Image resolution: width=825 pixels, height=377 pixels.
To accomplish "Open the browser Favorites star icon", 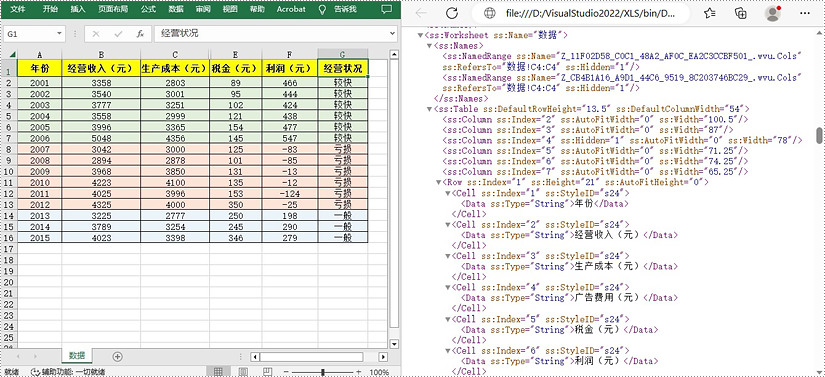I will (x=710, y=13).
